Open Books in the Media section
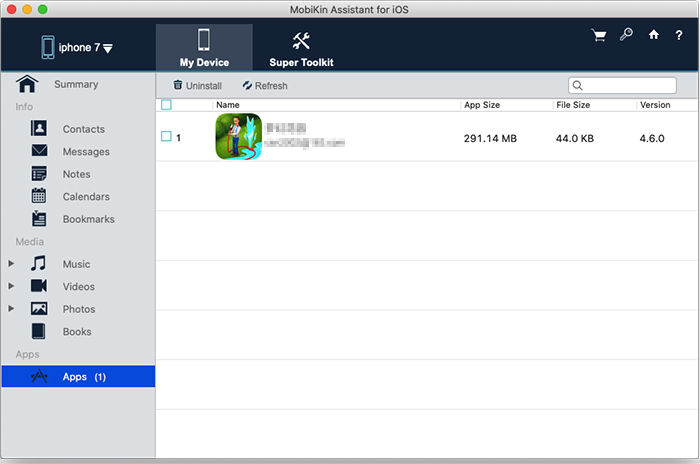This screenshot has height=464, width=700. pos(76,332)
